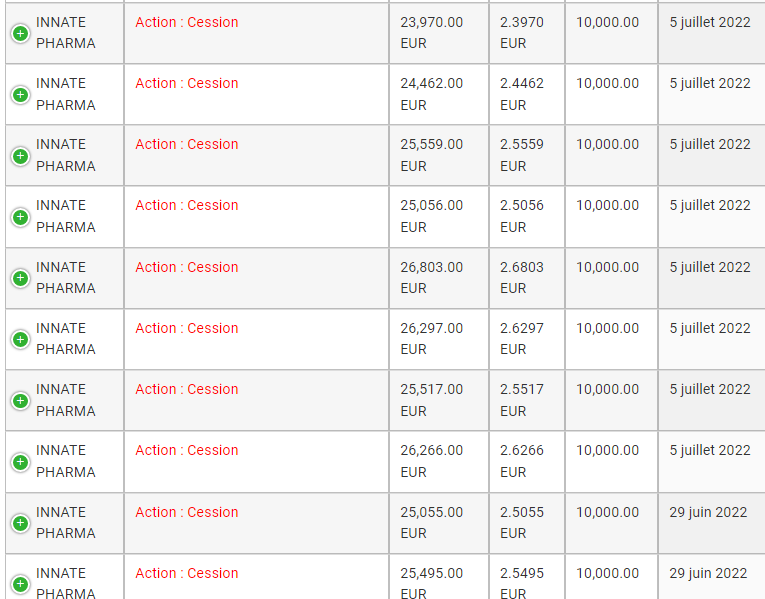Select the 5 juillet 2022 date at price 2.5559
Image resolution: width=765 pixels, height=599 pixels.
710,144
